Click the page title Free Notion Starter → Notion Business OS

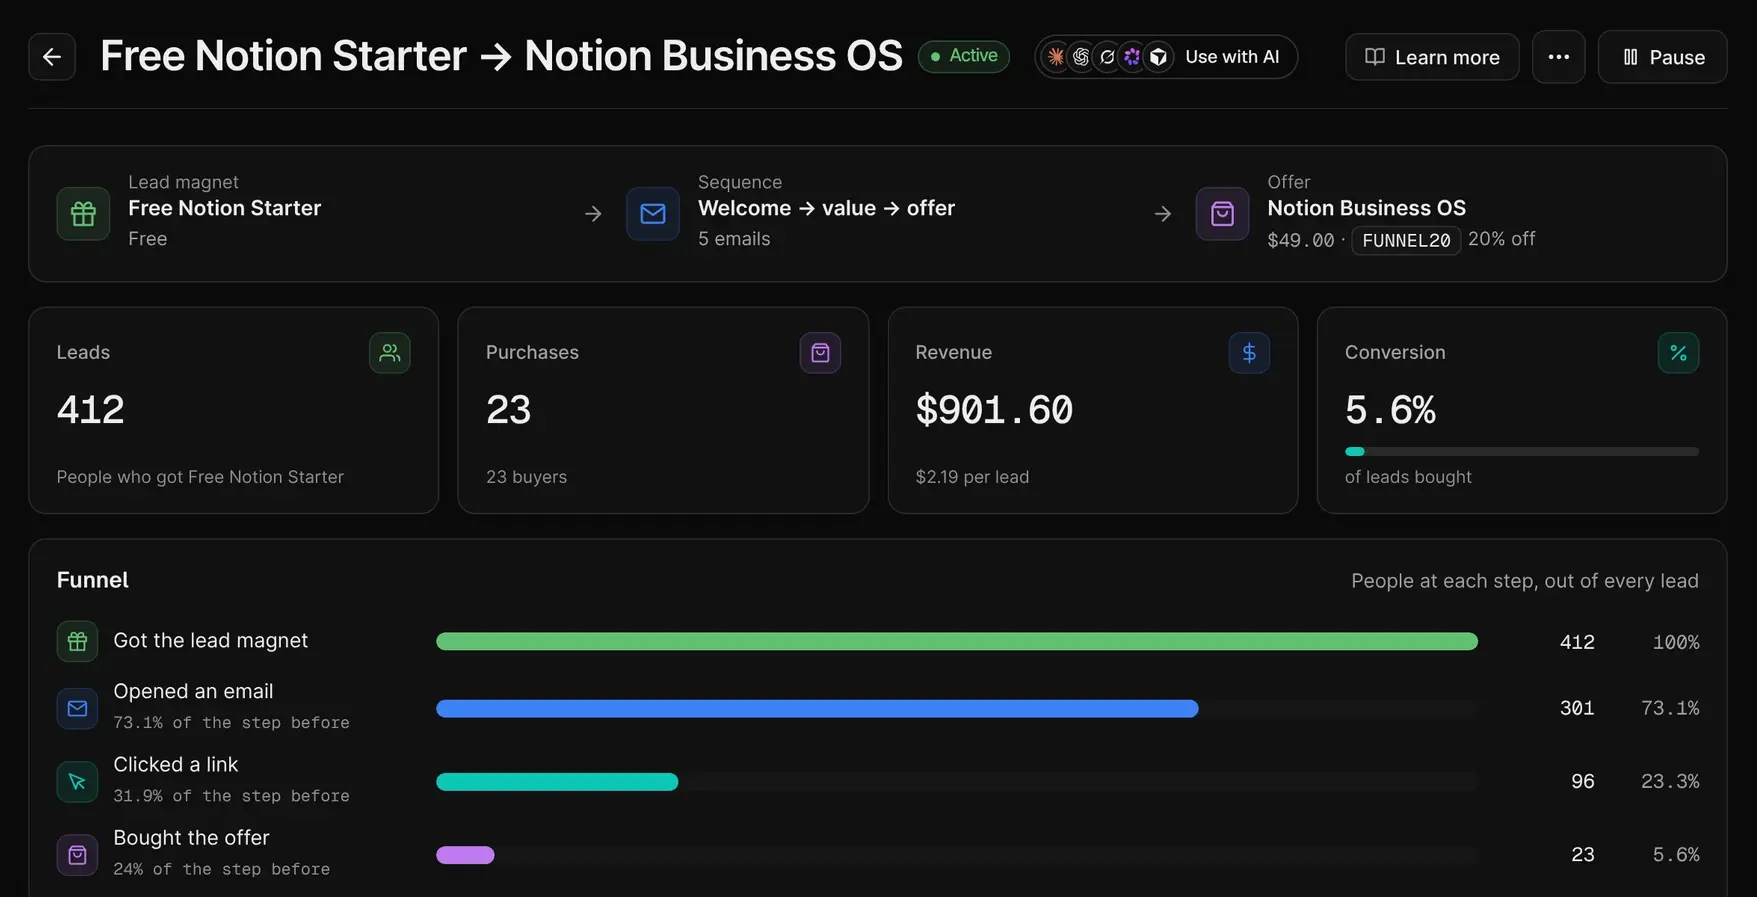coord(501,56)
